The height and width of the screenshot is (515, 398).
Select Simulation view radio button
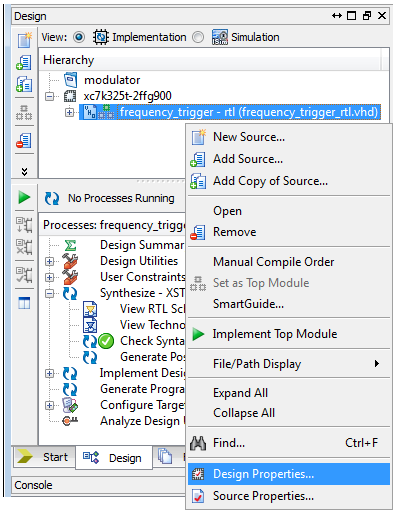[198, 37]
